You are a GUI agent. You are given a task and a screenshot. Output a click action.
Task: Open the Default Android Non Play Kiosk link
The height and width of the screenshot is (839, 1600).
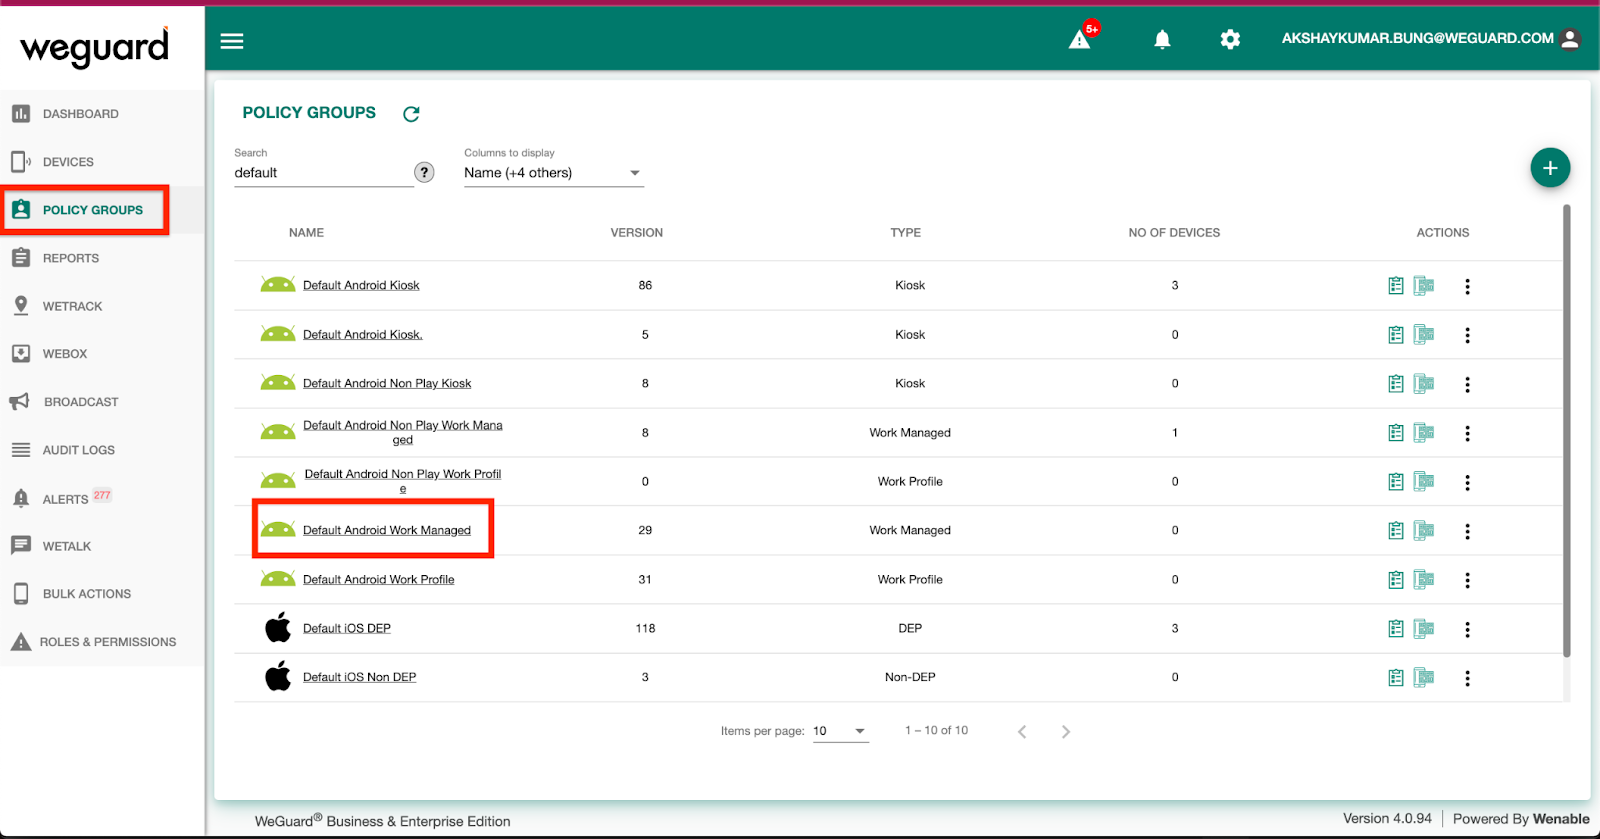[387, 383]
